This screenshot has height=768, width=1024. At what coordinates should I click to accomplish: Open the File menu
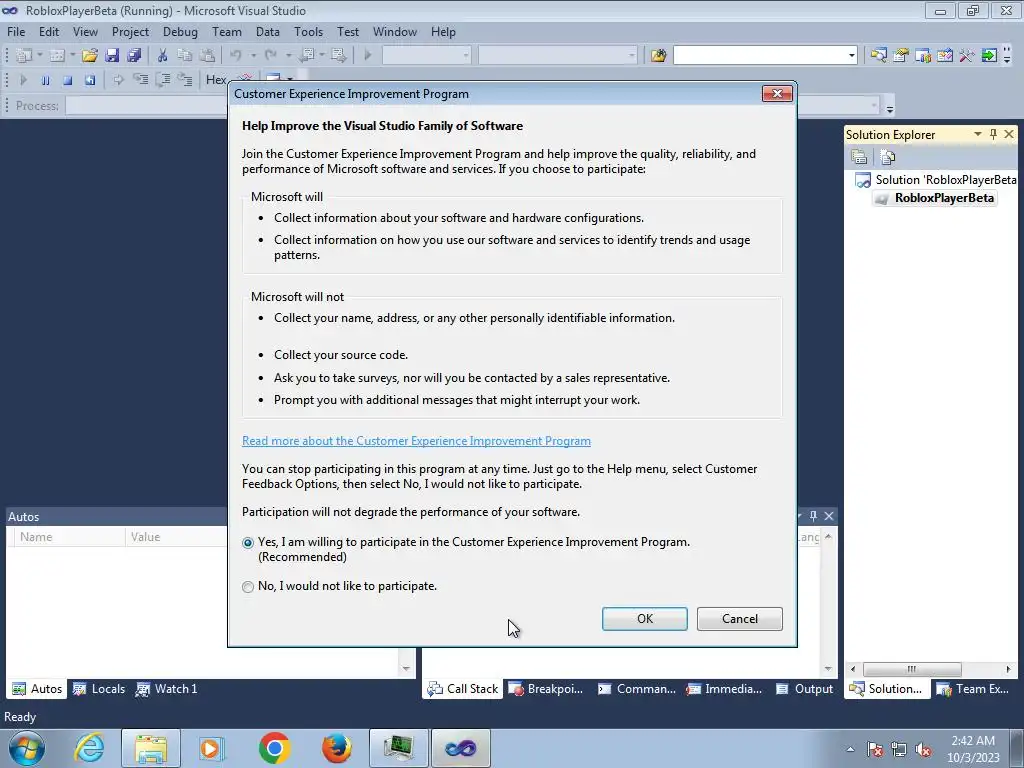click(16, 31)
